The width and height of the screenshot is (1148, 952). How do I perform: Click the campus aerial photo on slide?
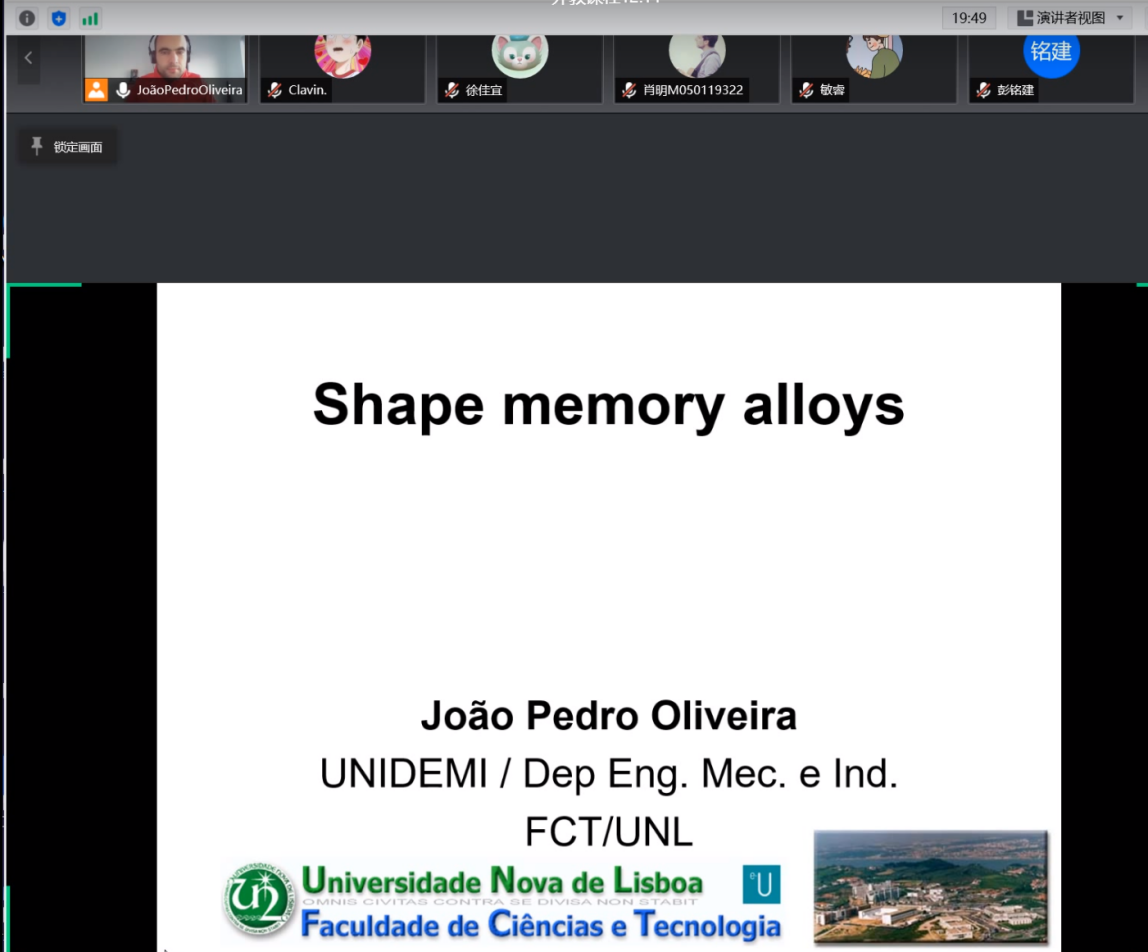tap(930, 886)
